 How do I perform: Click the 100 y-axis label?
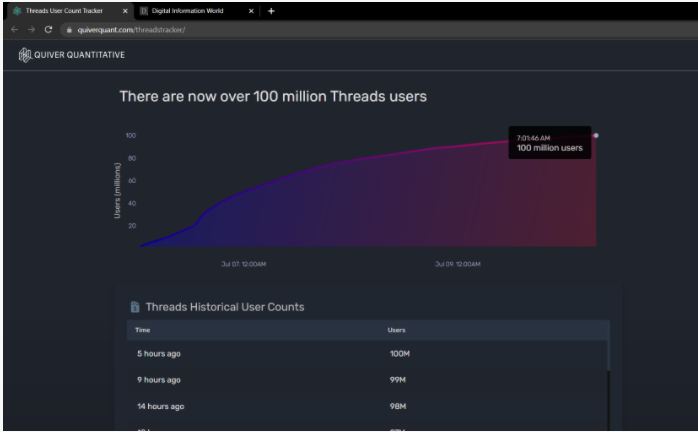(130, 135)
